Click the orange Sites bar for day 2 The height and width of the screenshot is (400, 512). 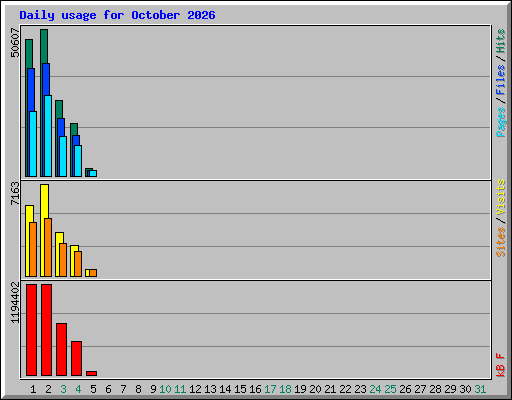pos(48,247)
